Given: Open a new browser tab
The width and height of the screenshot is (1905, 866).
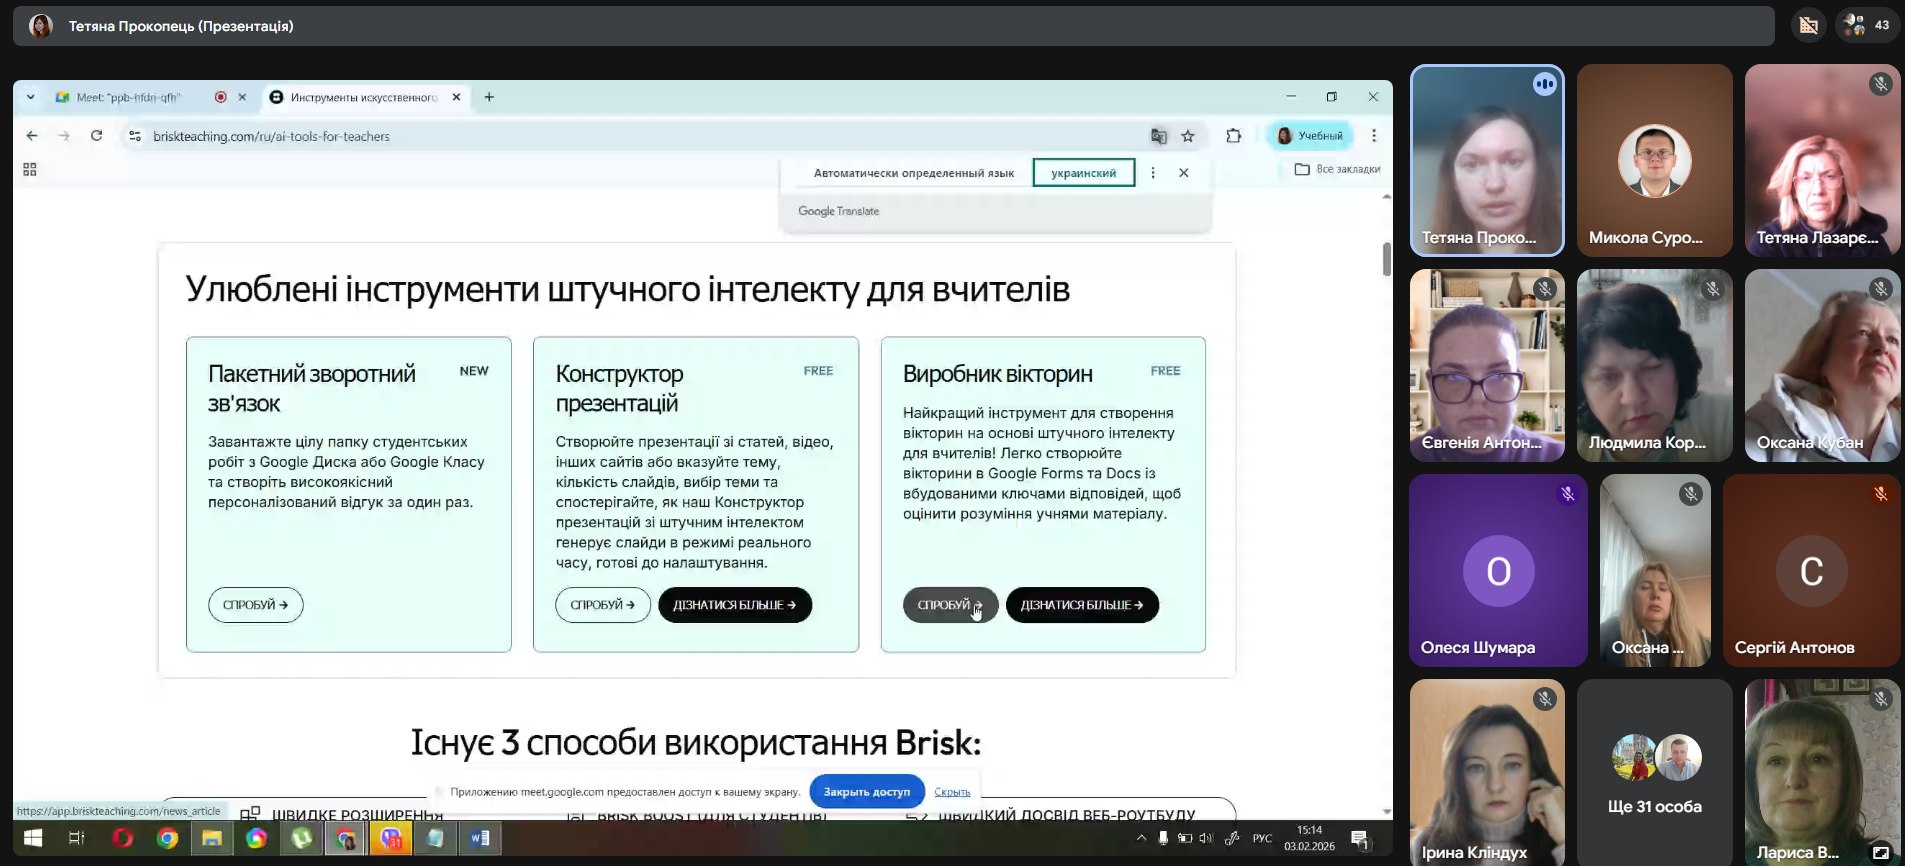Looking at the screenshot, I should tap(489, 97).
